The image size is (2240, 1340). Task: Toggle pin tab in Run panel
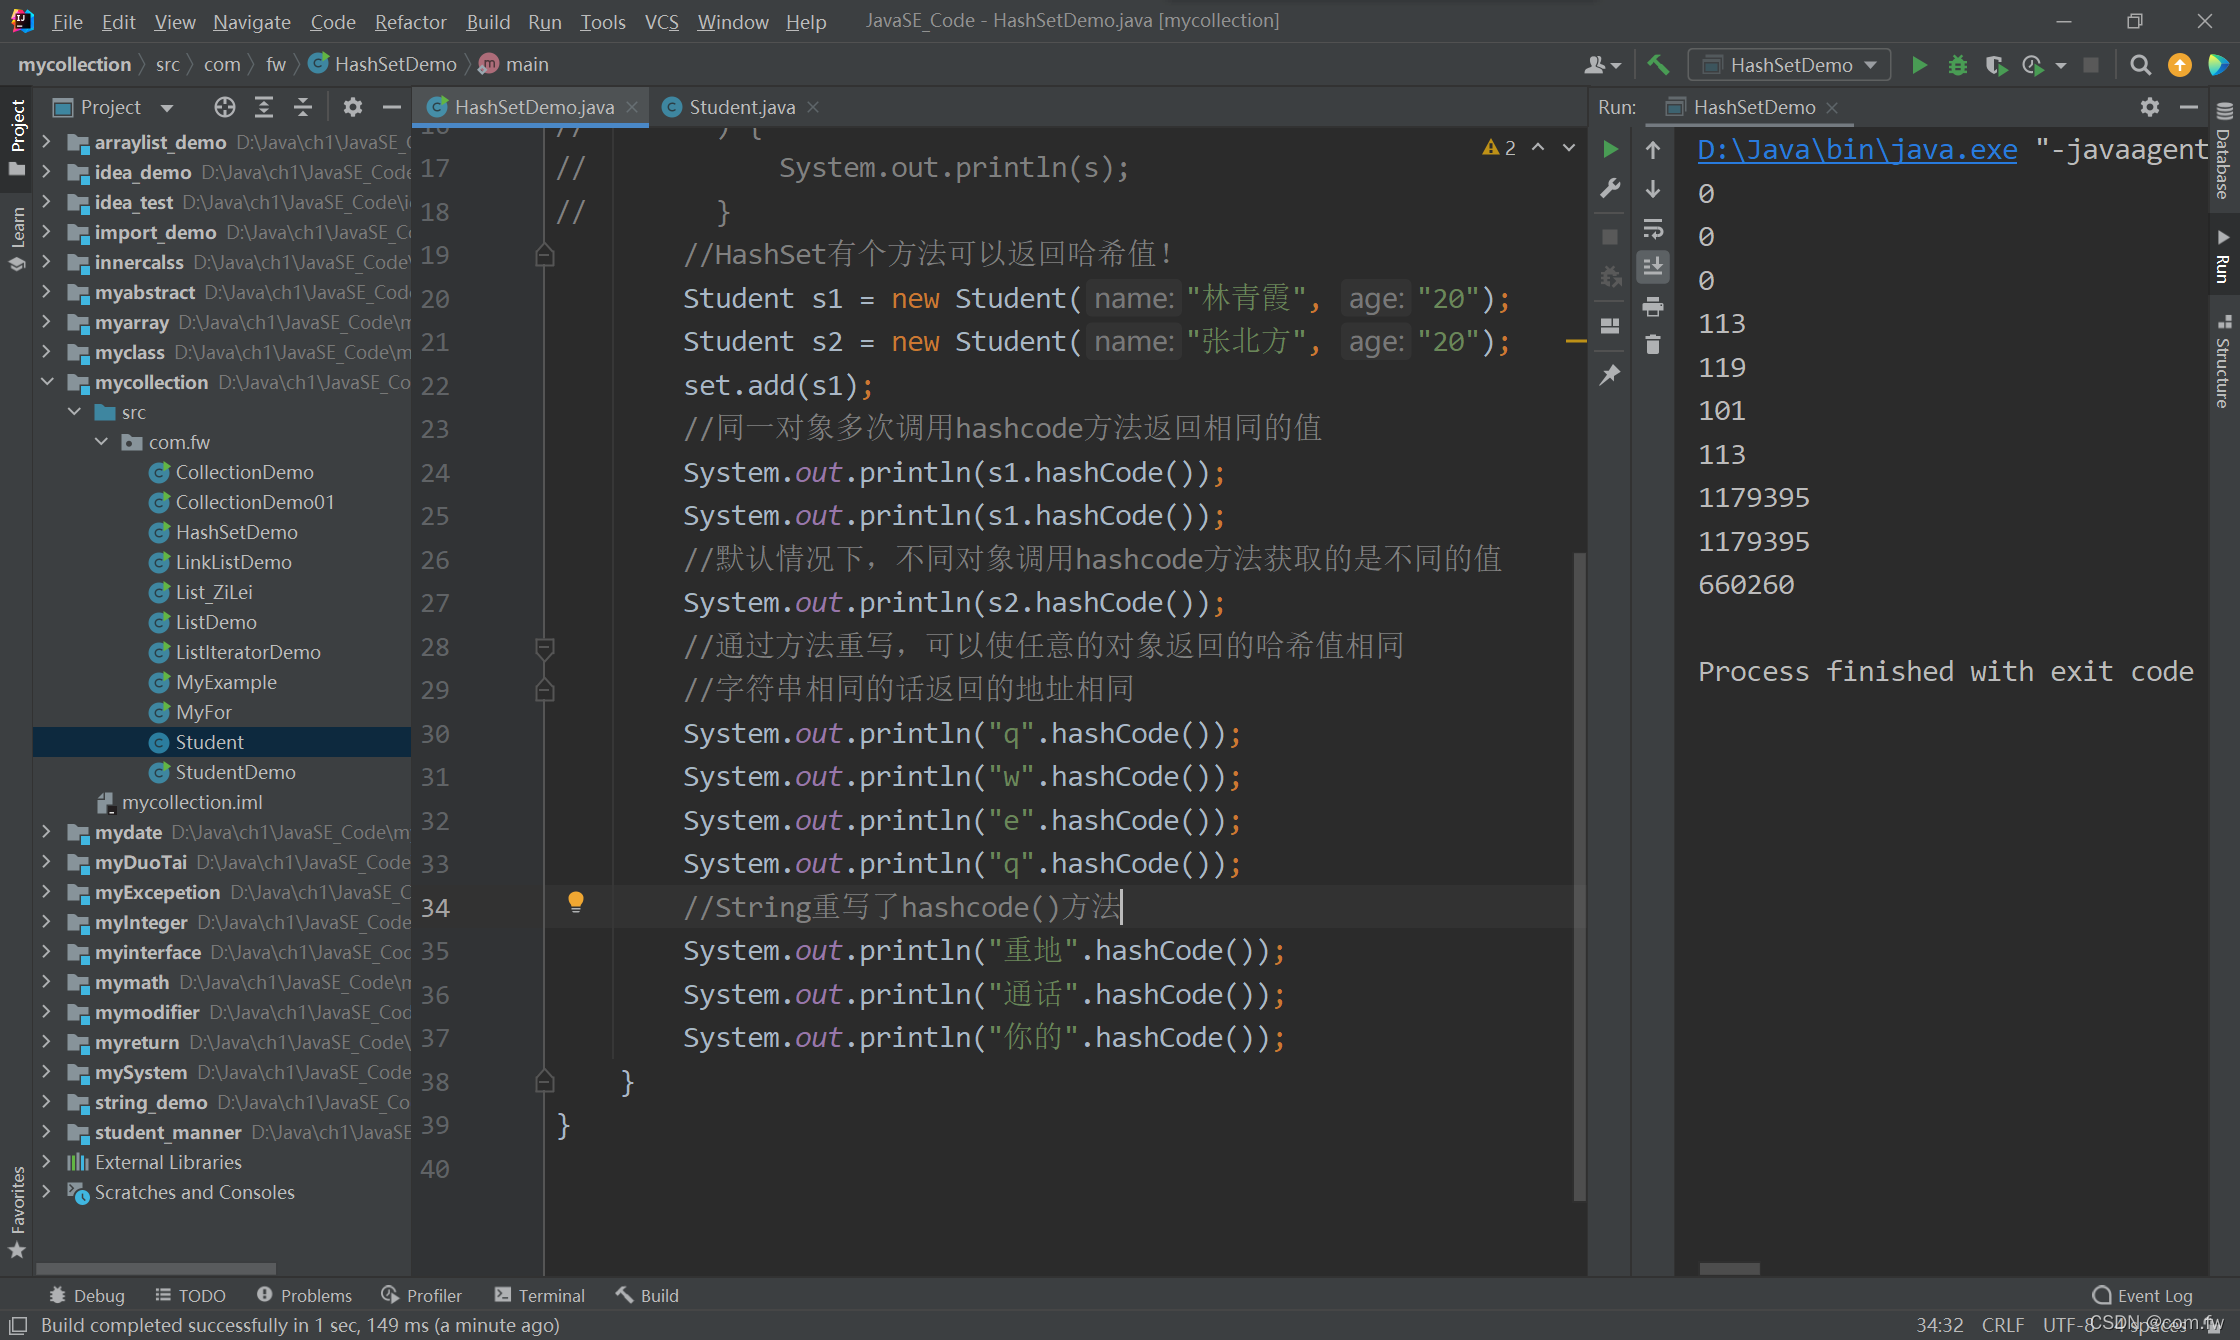click(x=1610, y=375)
